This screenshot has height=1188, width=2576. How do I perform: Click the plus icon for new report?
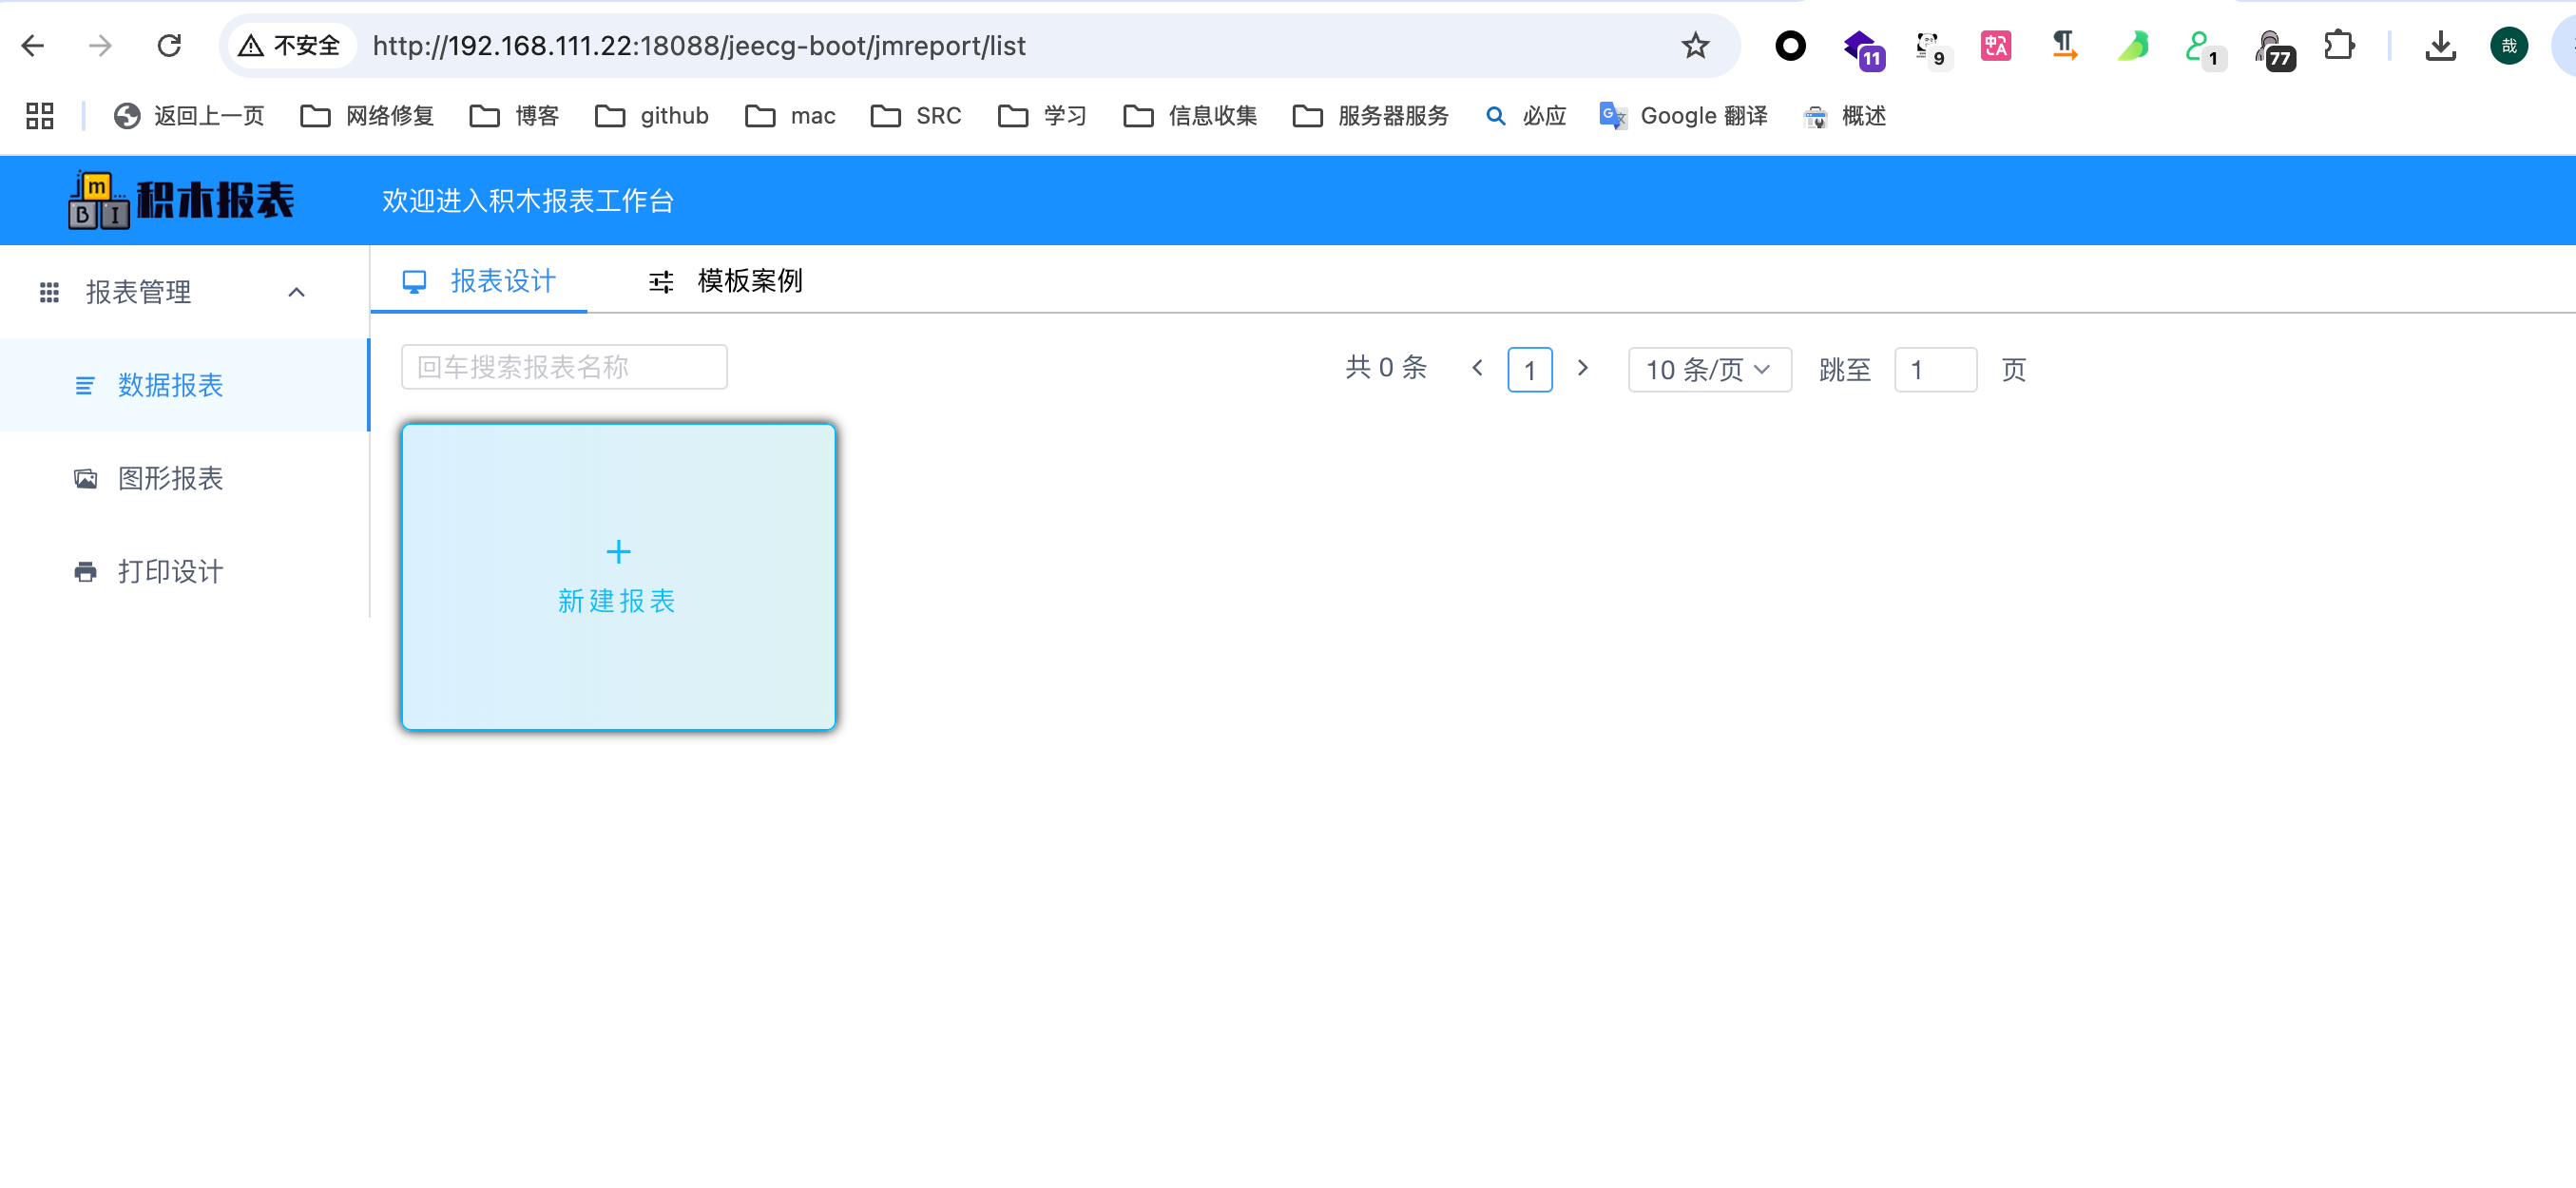[618, 551]
